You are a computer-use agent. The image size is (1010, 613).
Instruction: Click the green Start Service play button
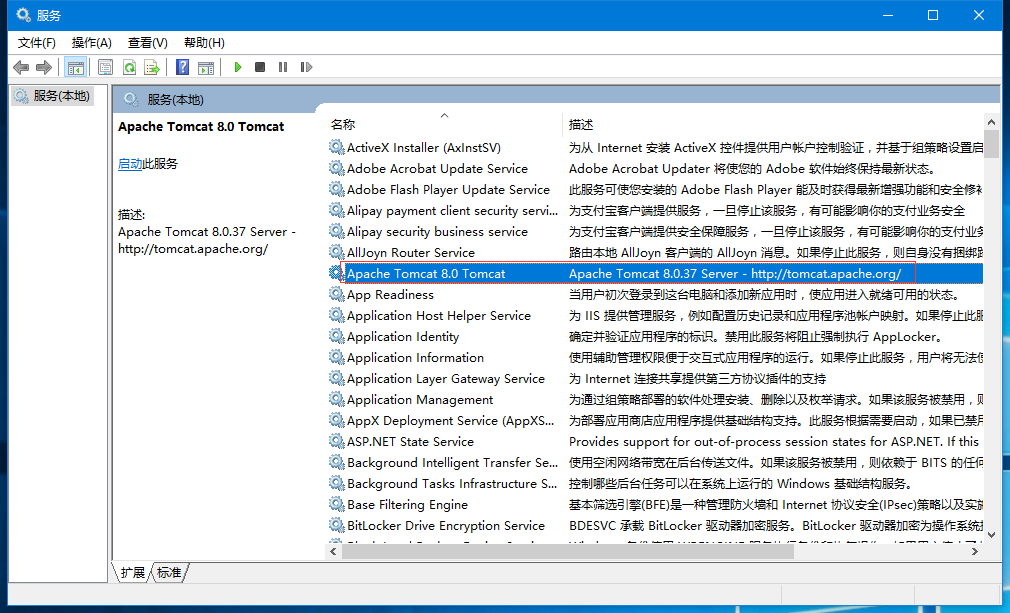pyautogui.click(x=238, y=67)
